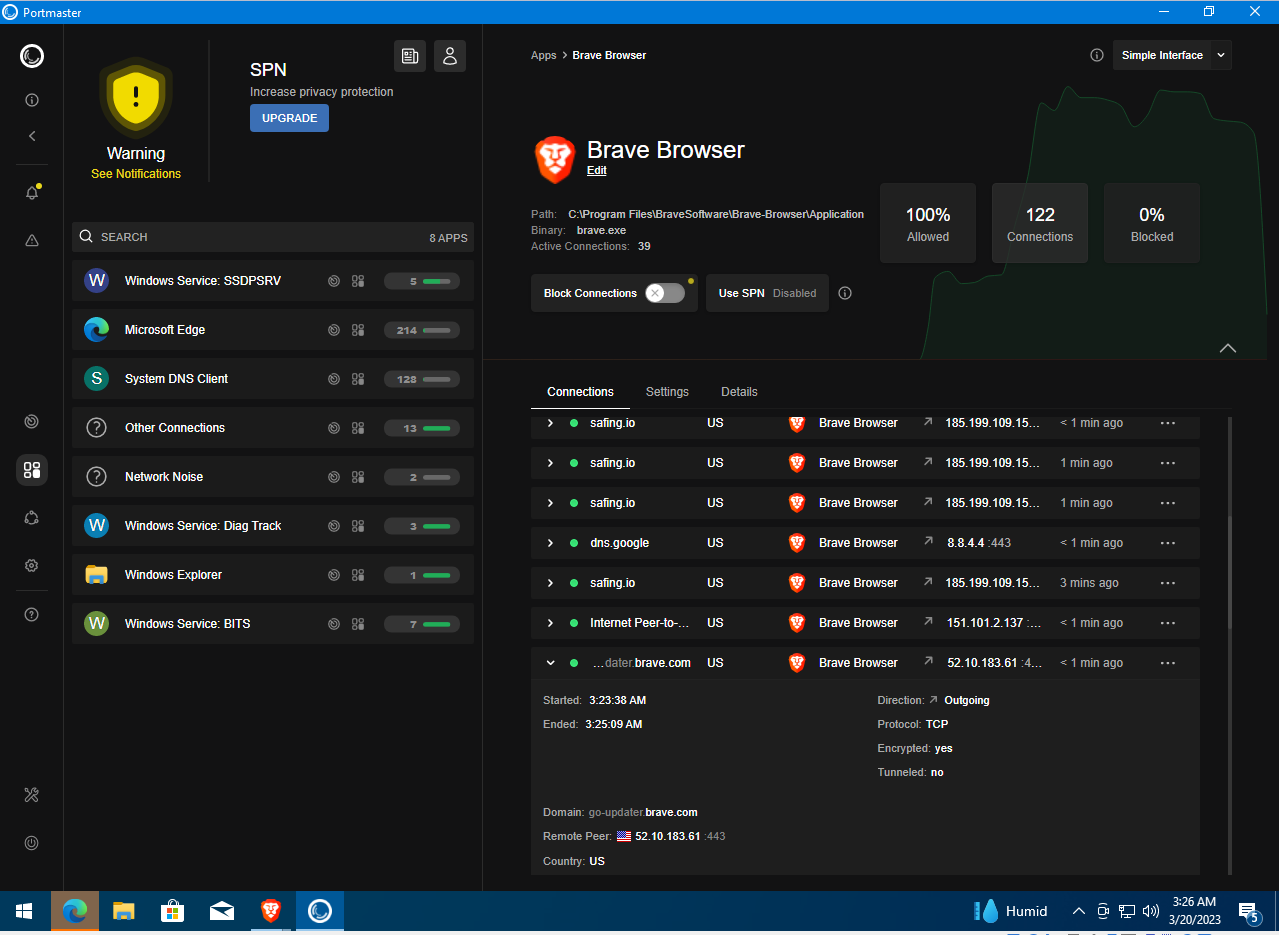Go to Apps in the breadcrumb
The height and width of the screenshot is (935, 1279).
click(x=544, y=55)
